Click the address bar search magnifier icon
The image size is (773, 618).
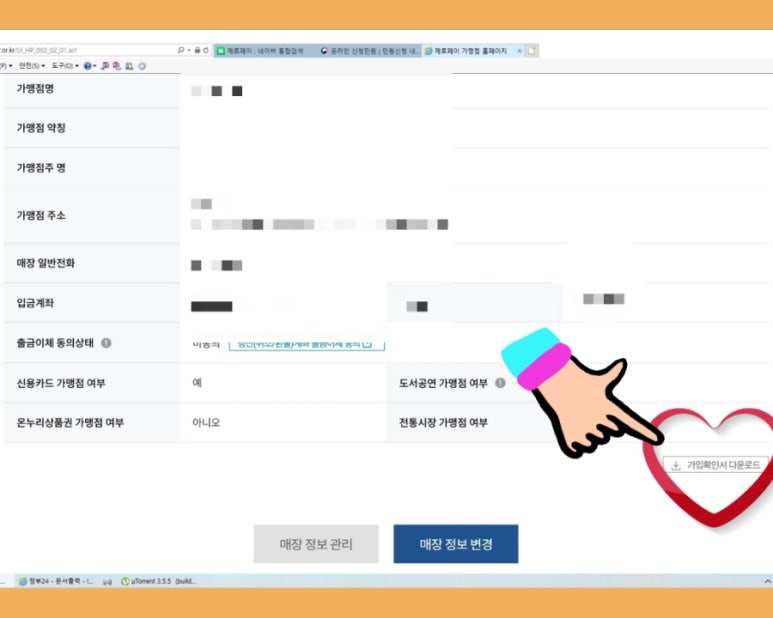[x=181, y=50]
